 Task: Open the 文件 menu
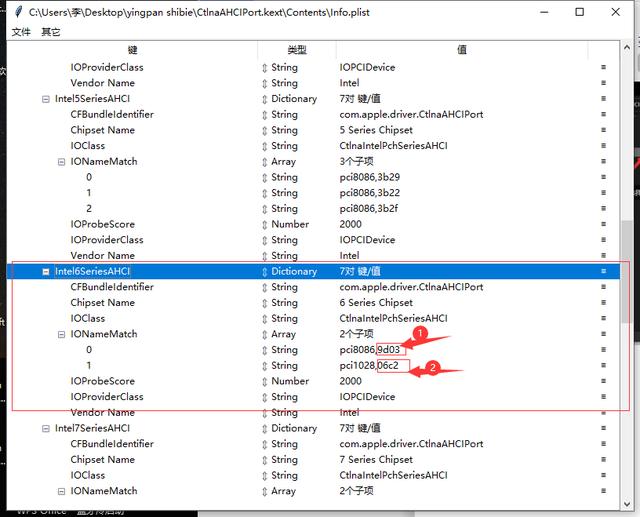(21, 32)
